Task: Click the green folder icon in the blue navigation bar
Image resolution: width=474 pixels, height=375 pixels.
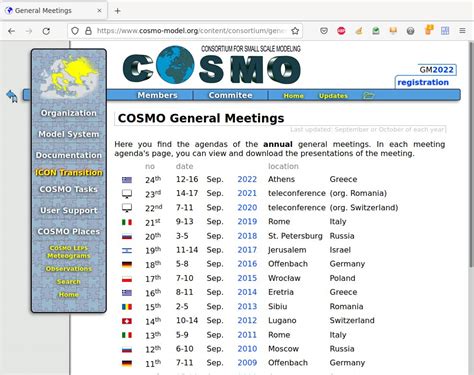Action: (368, 96)
